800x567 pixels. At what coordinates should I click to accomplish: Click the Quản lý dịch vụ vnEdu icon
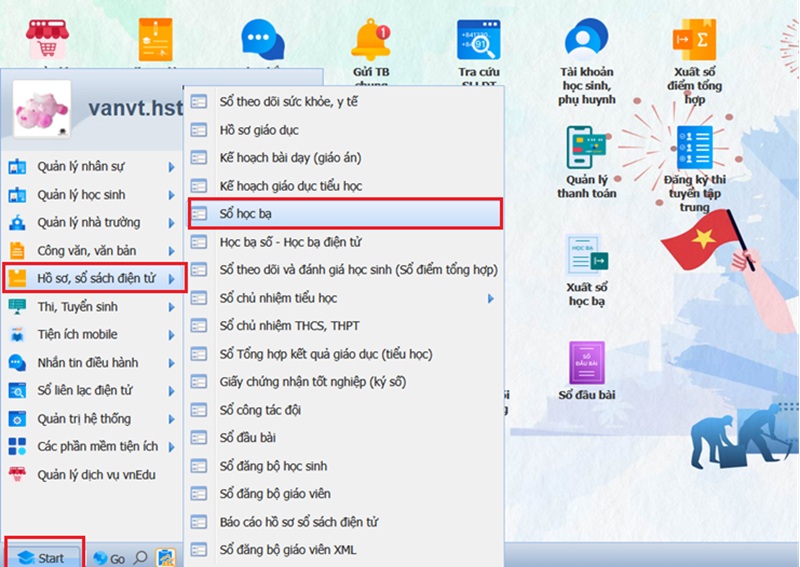tap(17, 474)
